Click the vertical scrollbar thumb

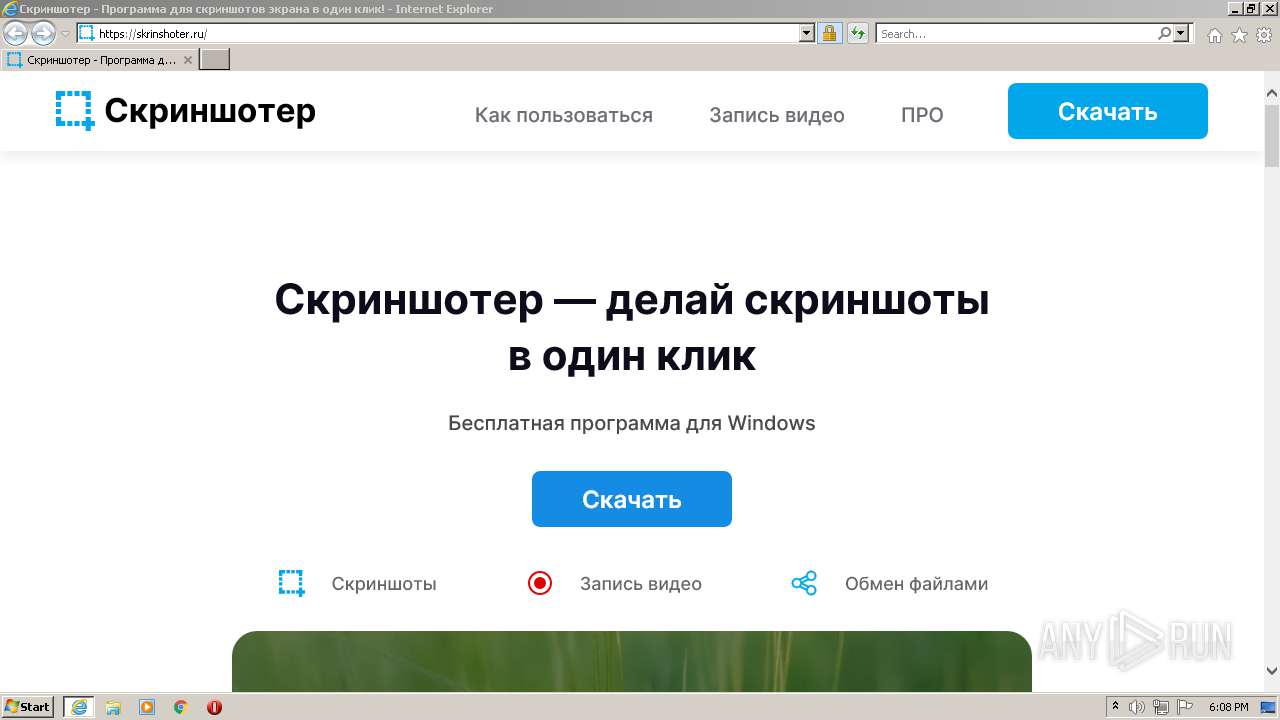[1272, 135]
